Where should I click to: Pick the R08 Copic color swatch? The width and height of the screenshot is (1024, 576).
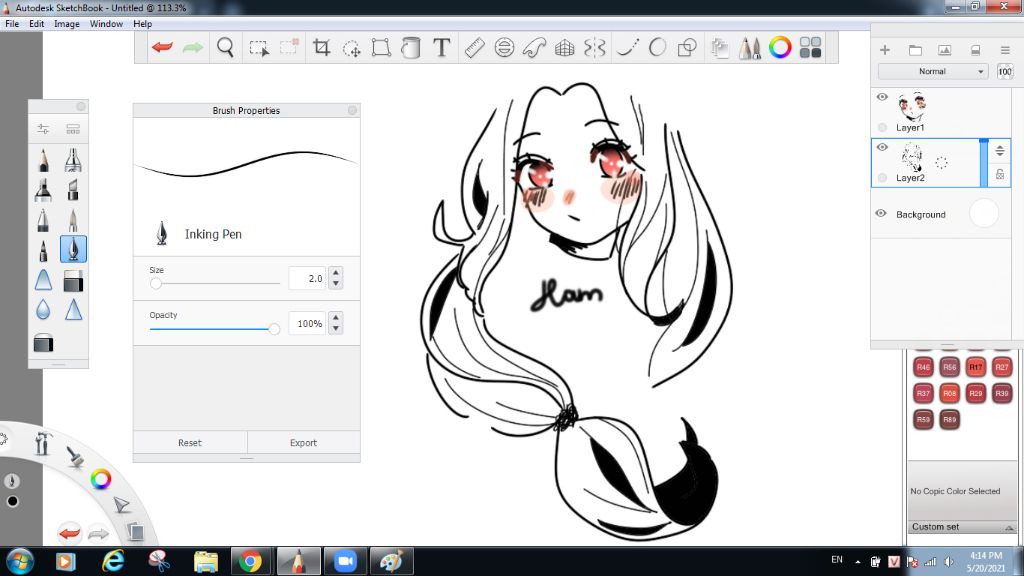pos(950,393)
